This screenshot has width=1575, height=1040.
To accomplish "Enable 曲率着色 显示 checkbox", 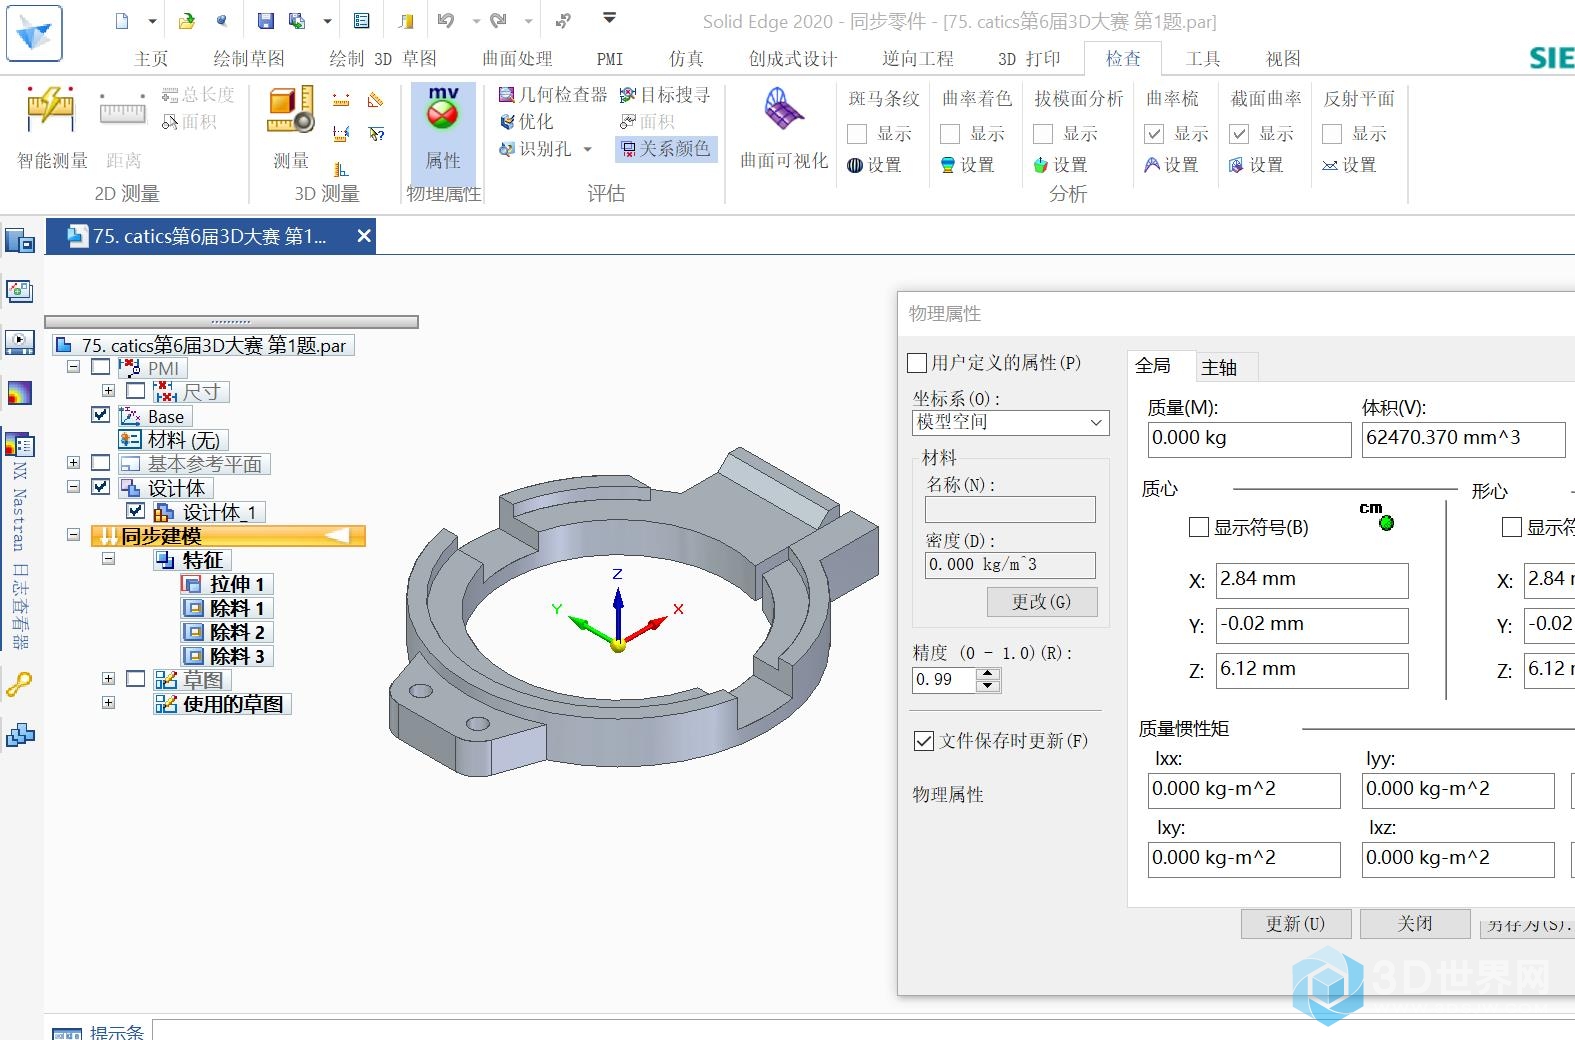I will coord(950,134).
